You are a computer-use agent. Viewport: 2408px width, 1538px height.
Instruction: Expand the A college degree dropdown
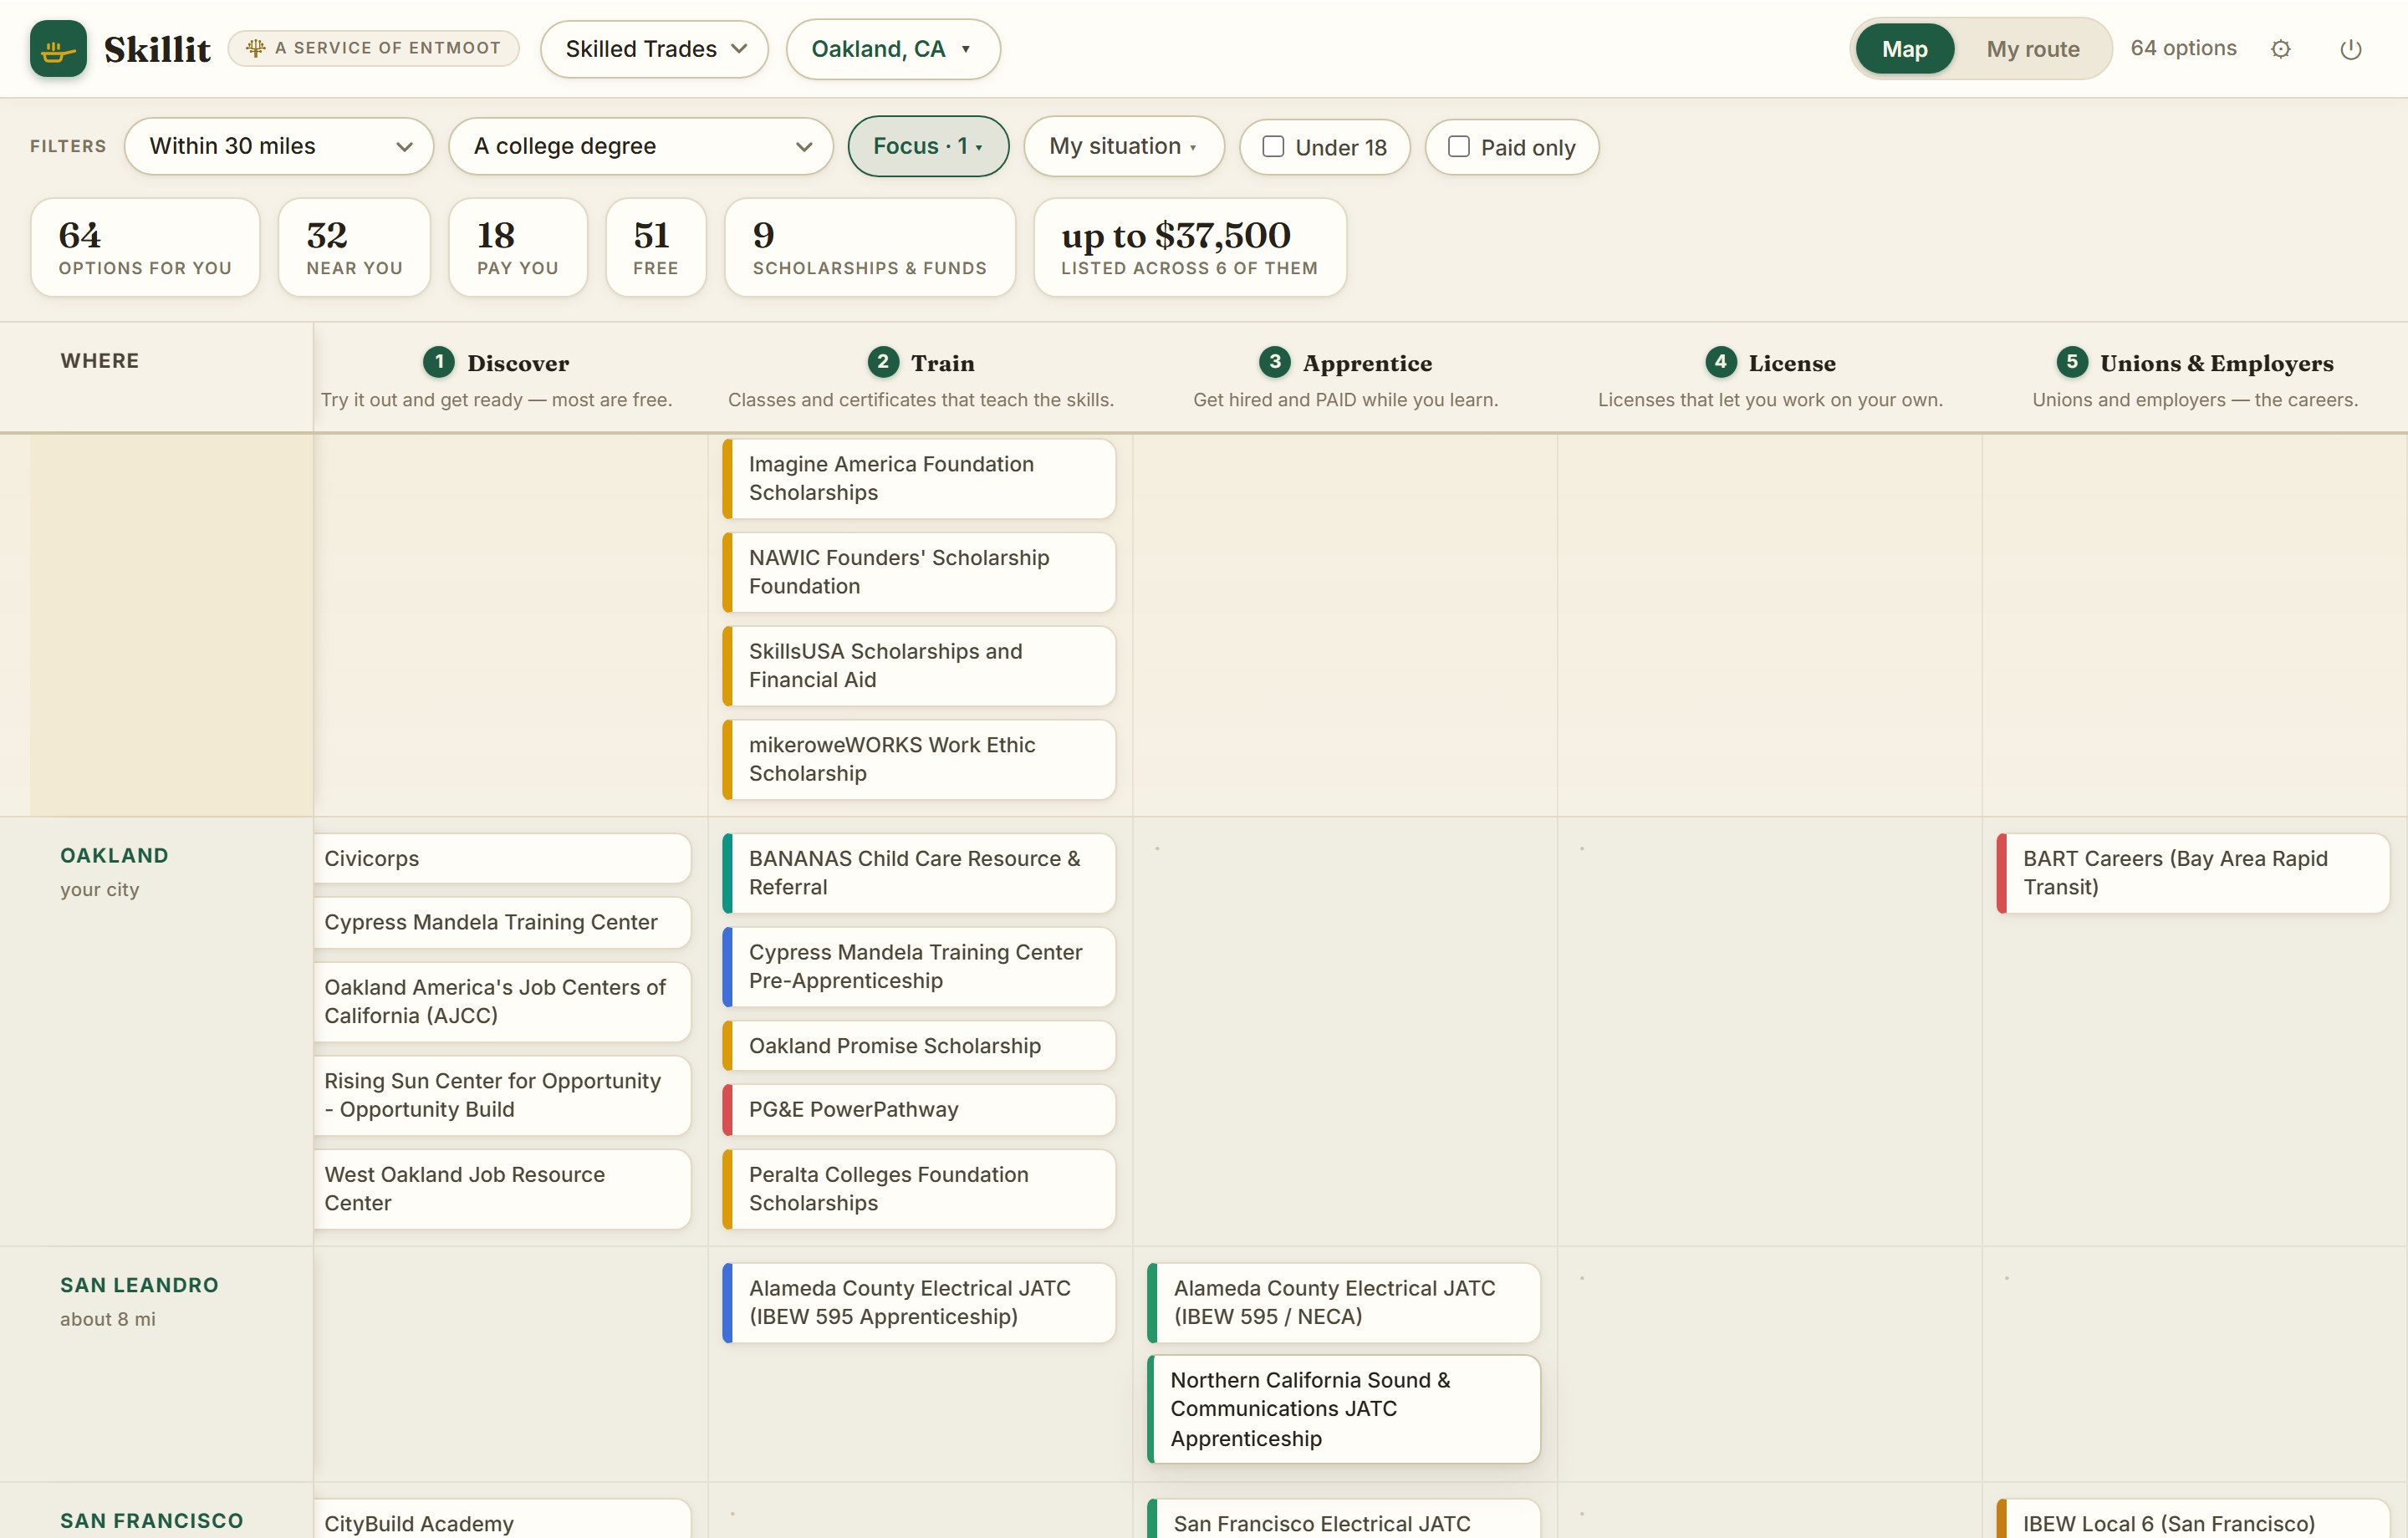641,146
